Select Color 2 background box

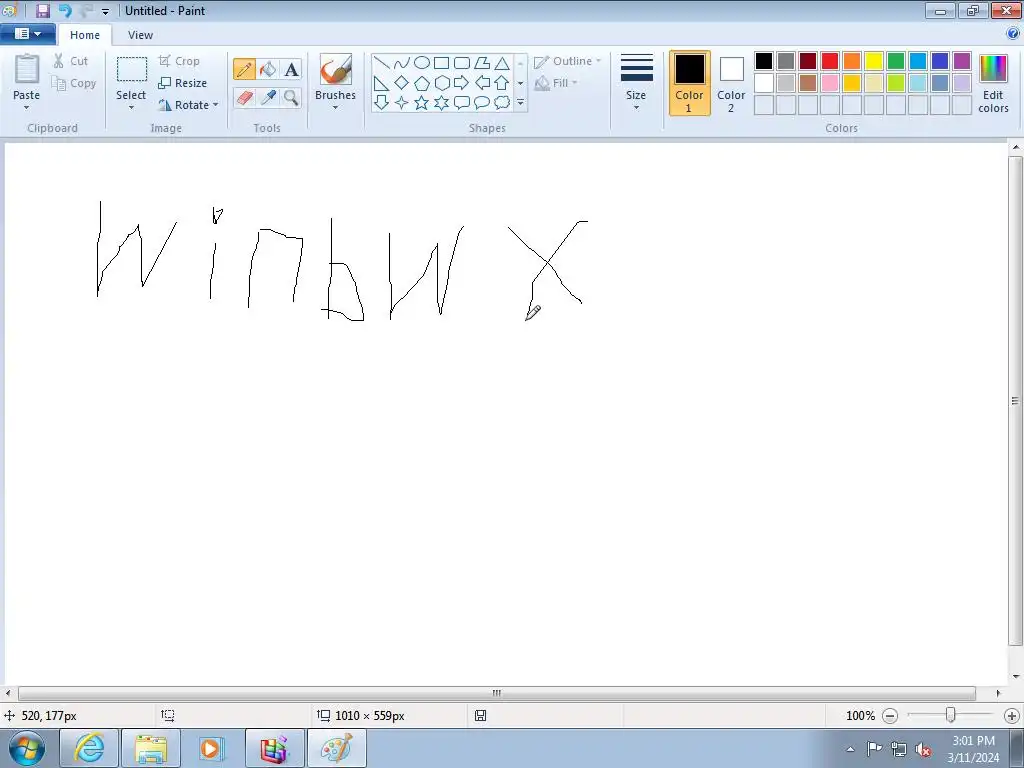click(731, 83)
